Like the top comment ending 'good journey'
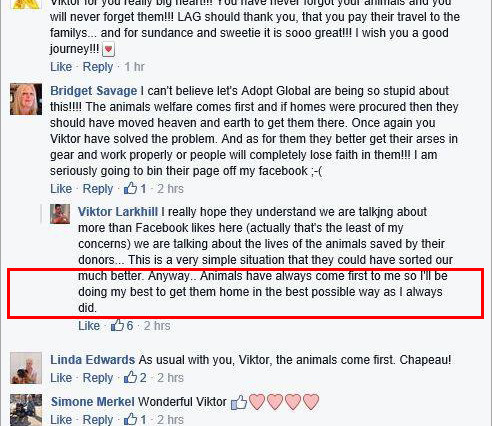Viewport: 492px width, 426px height. 61,67
